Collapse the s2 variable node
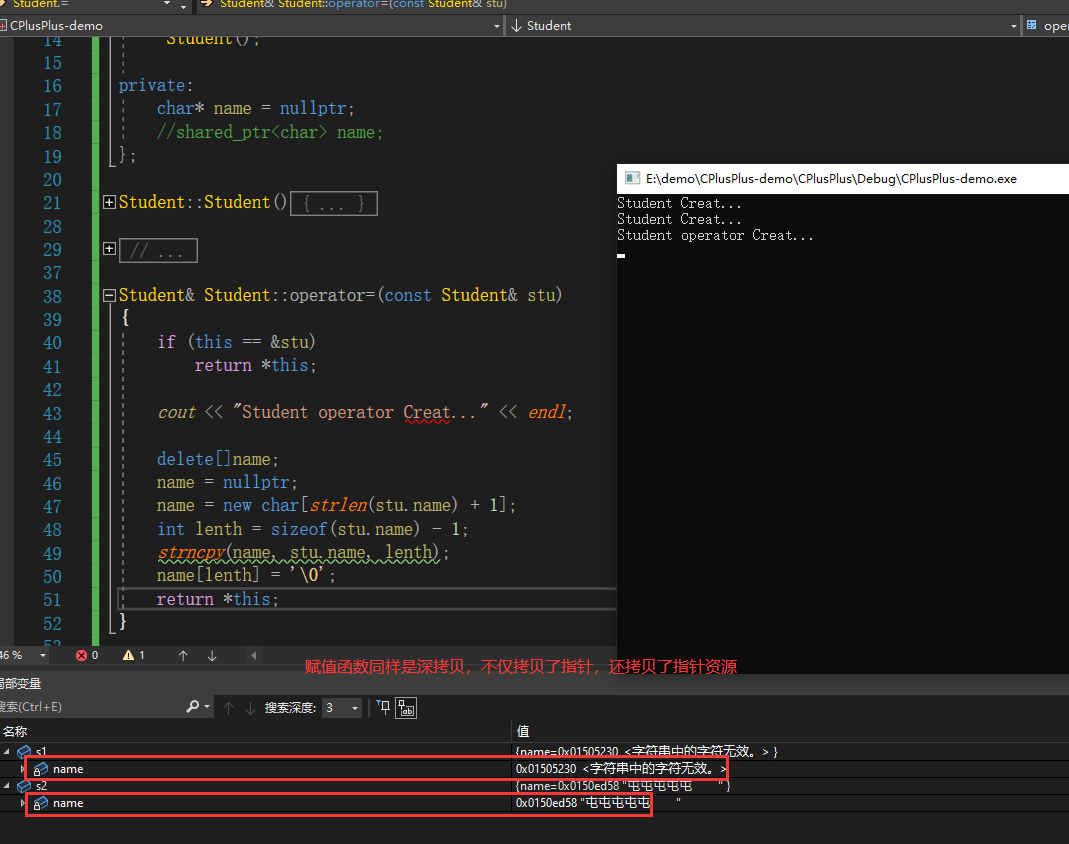This screenshot has height=844, width=1069. pyautogui.click(x=7, y=785)
